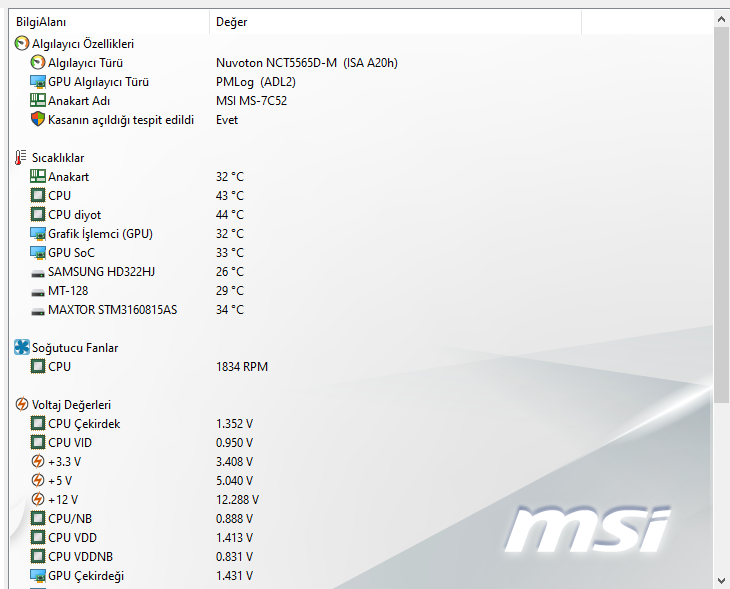Screen dimensions: 730x589
Task: Select the 44 °C CPU diyot value
Action: click(230, 215)
